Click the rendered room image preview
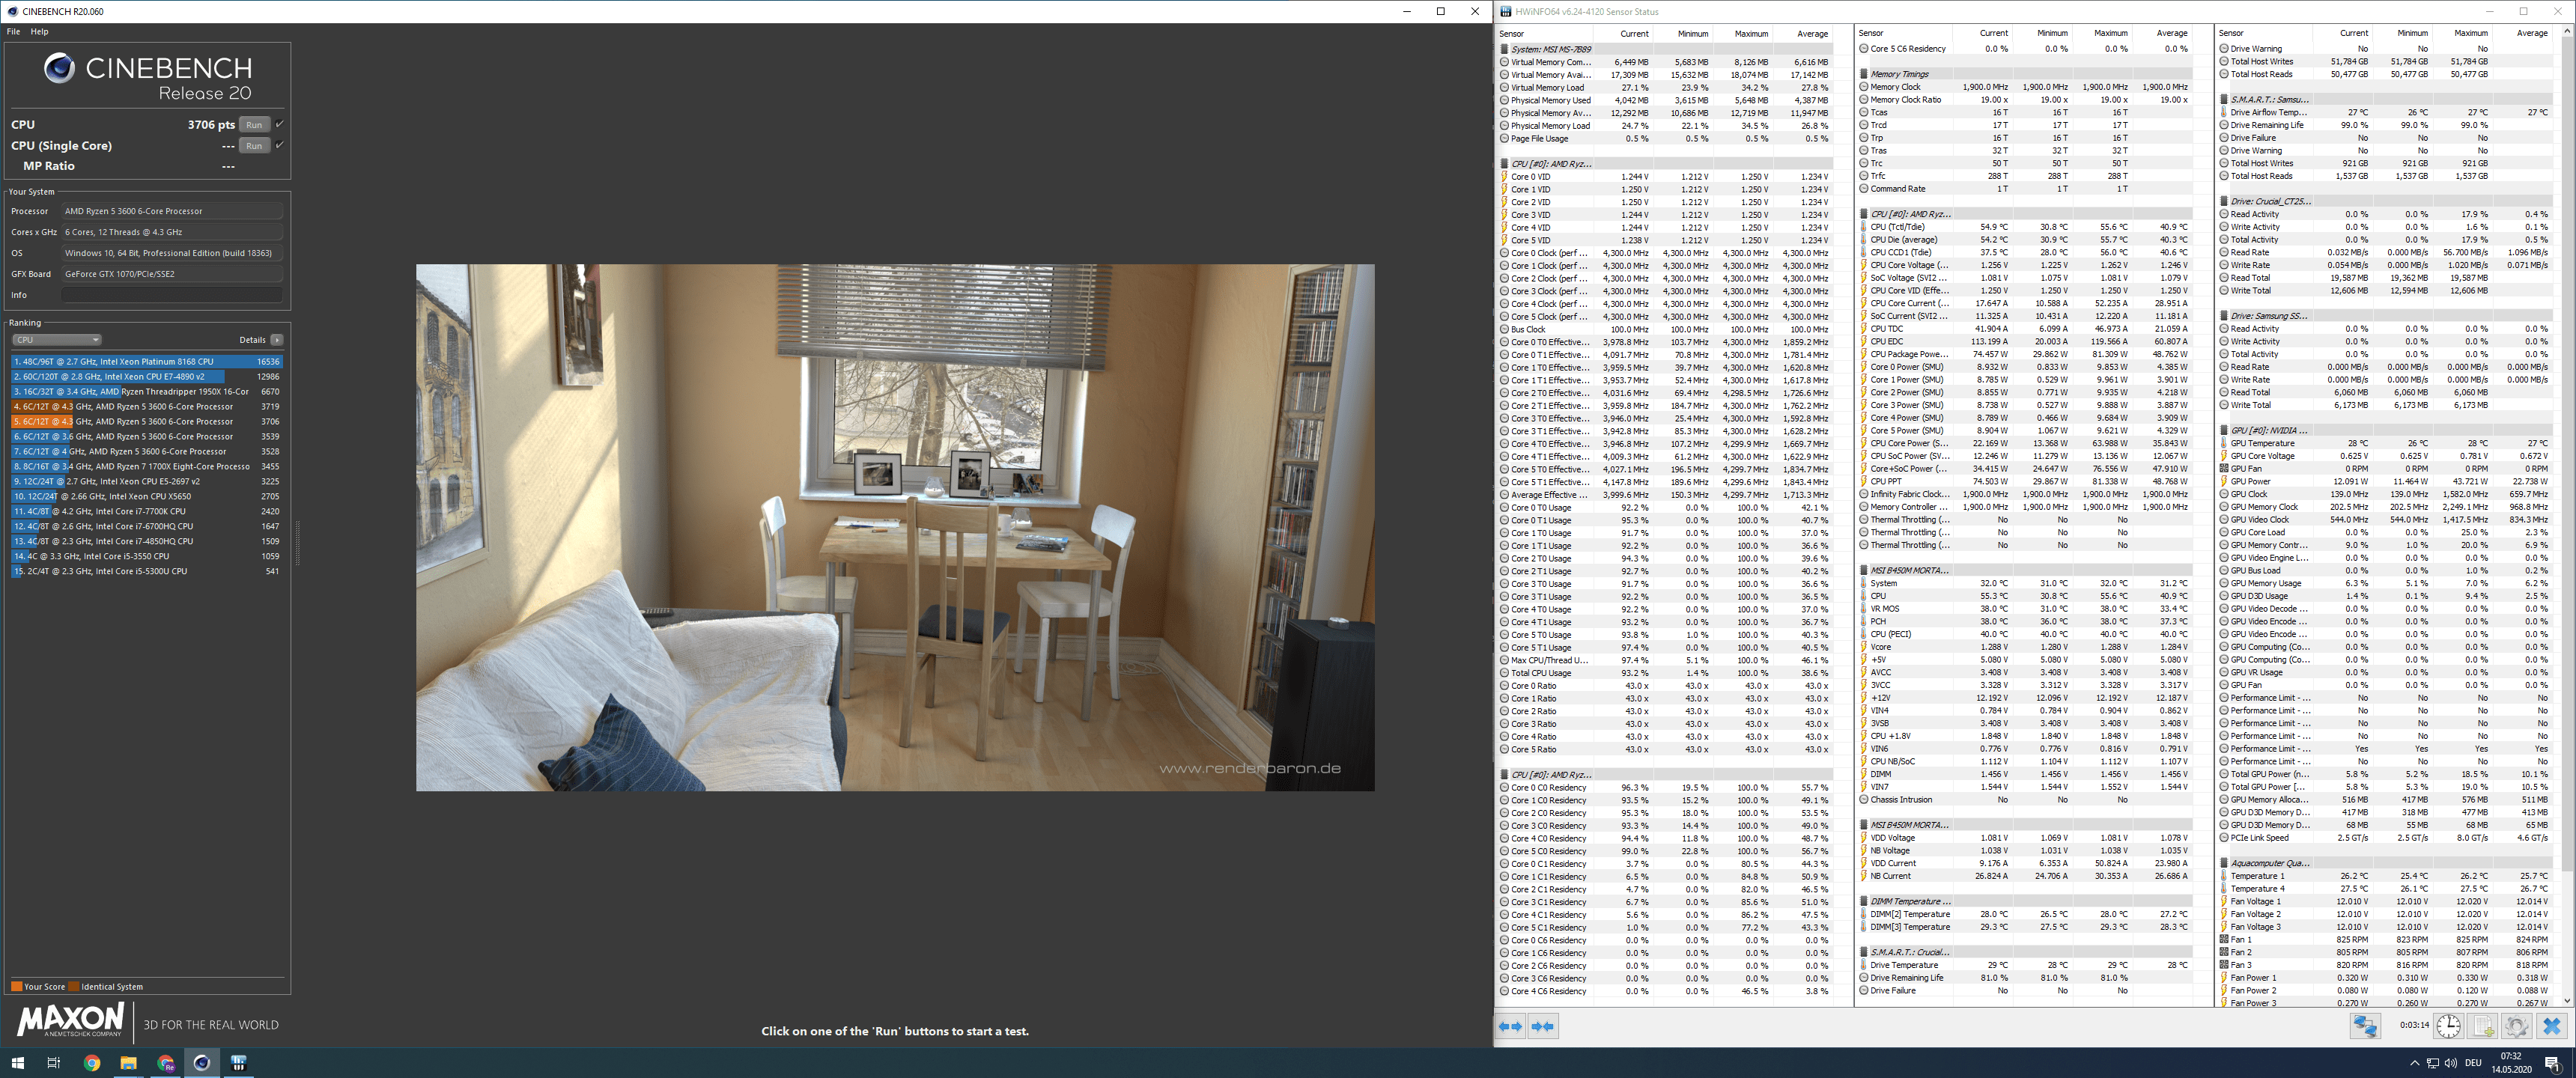The image size is (2576, 1078). (895, 527)
